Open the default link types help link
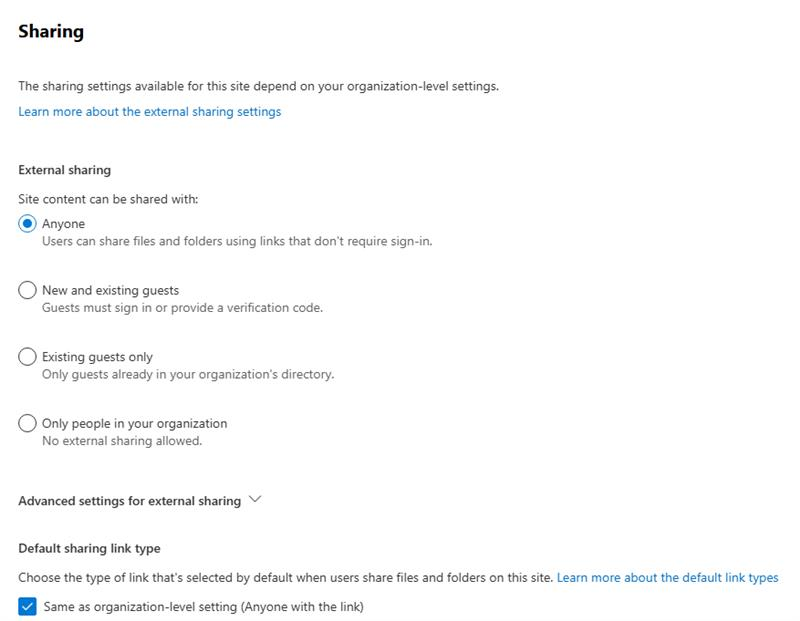800x621 pixels. click(x=667, y=578)
